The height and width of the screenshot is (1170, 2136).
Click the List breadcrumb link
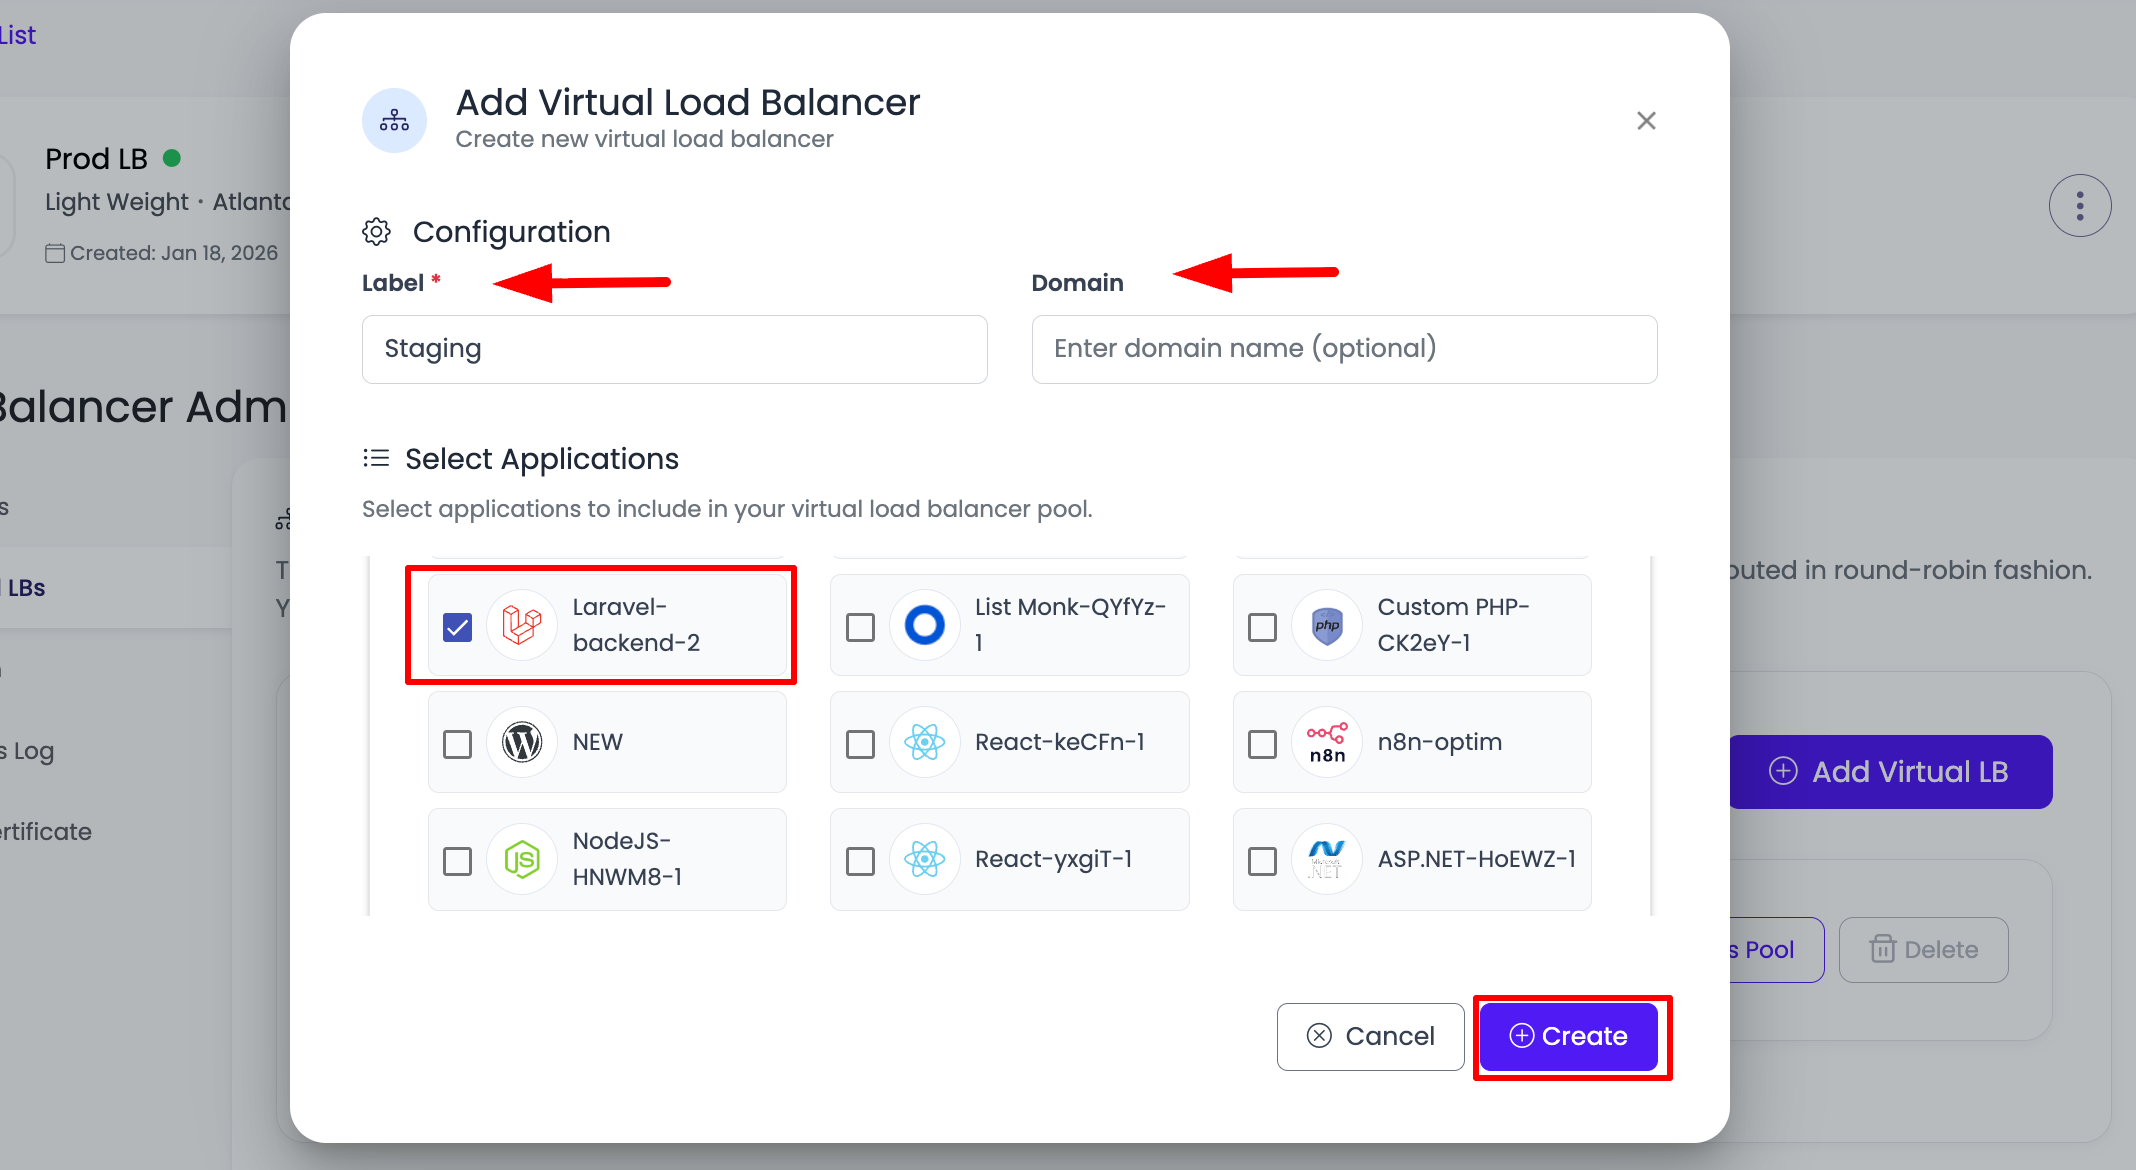[18, 35]
